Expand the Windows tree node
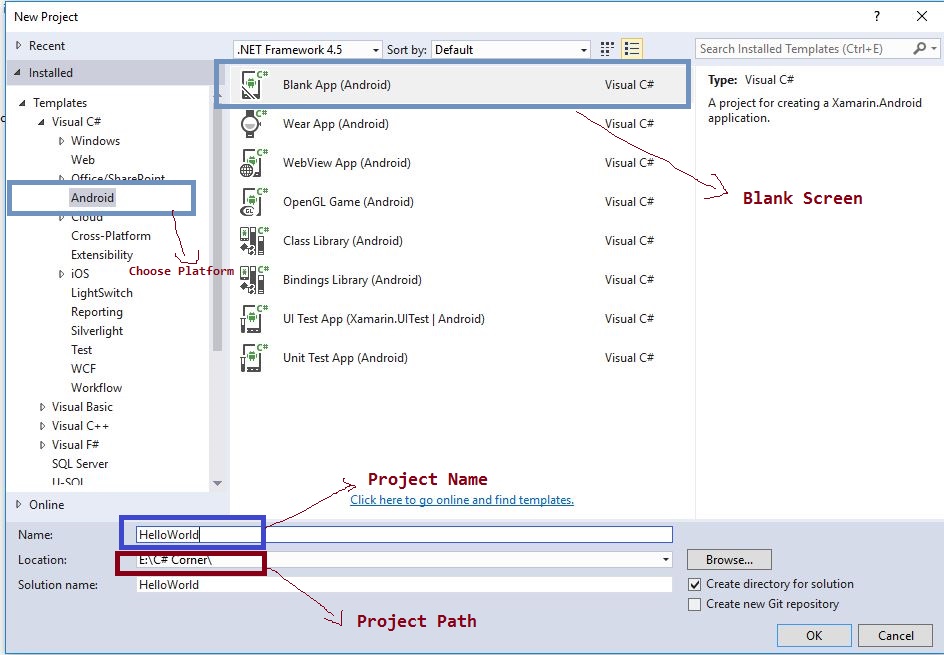 pos(61,141)
